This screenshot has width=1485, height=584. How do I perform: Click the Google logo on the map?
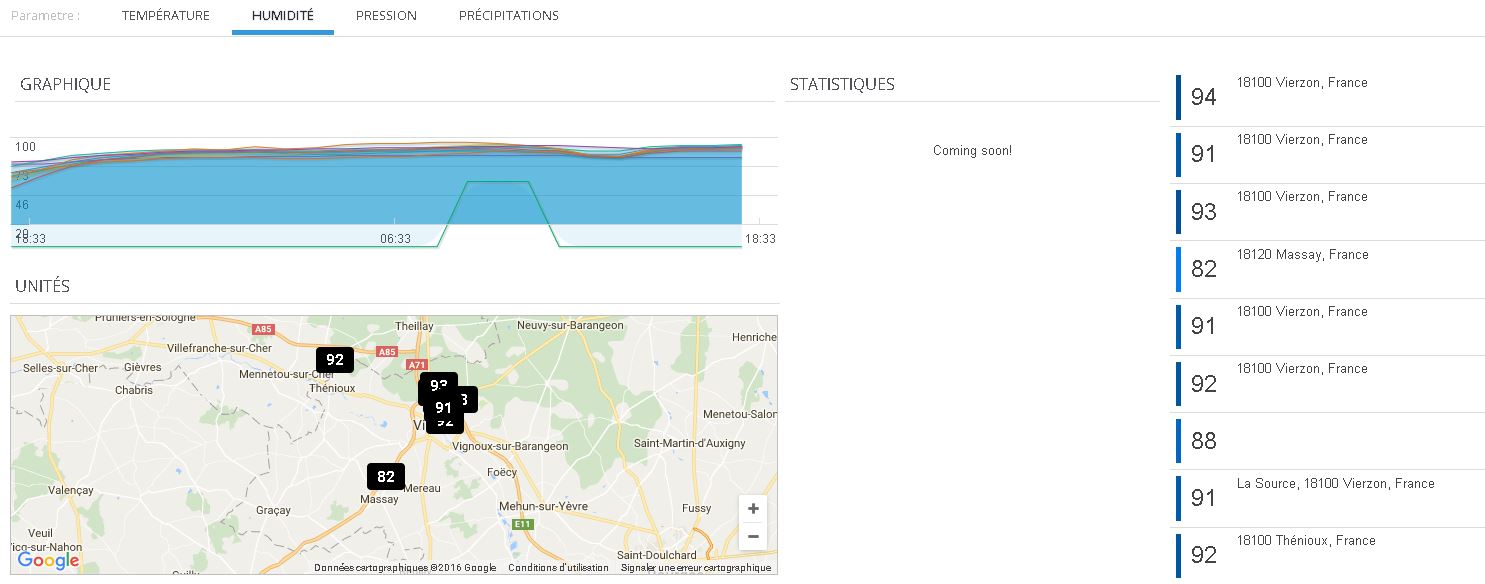click(48, 561)
